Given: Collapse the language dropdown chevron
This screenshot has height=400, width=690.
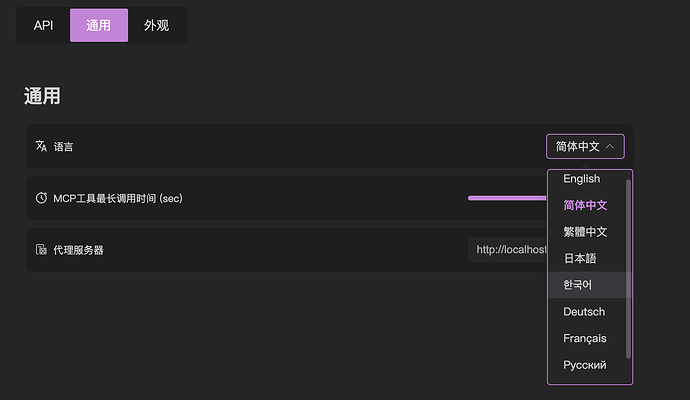Looking at the screenshot, I should (609, 147).
